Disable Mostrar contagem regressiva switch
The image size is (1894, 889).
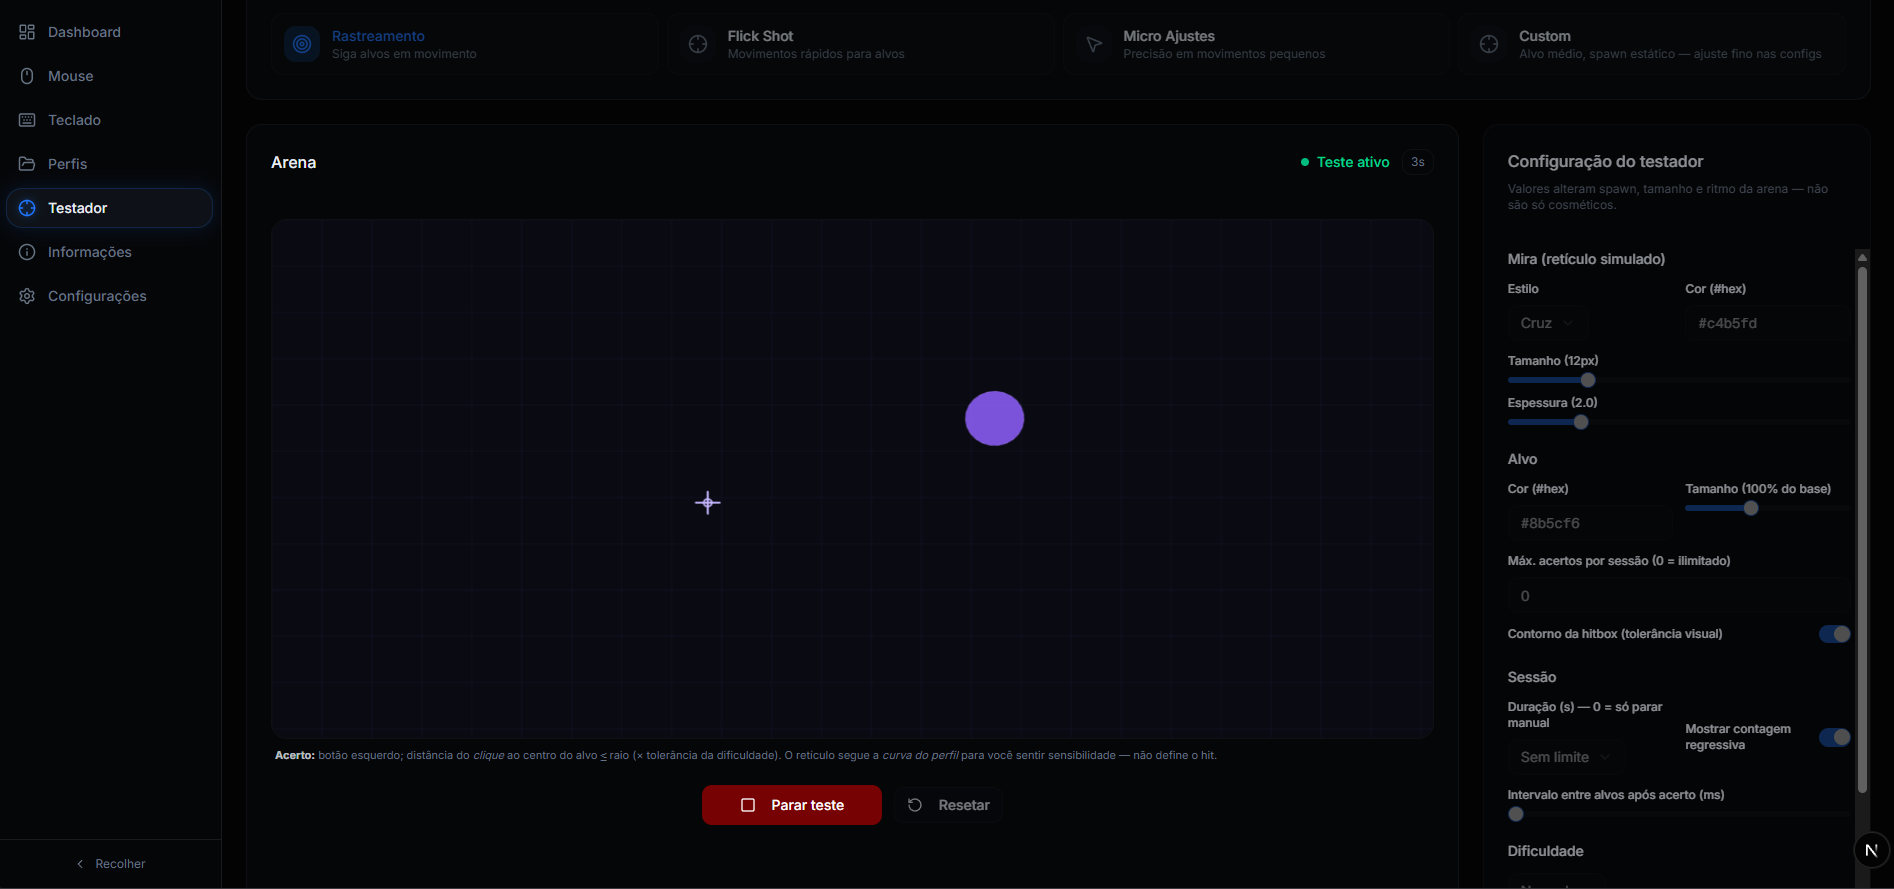coord(1834,737)
